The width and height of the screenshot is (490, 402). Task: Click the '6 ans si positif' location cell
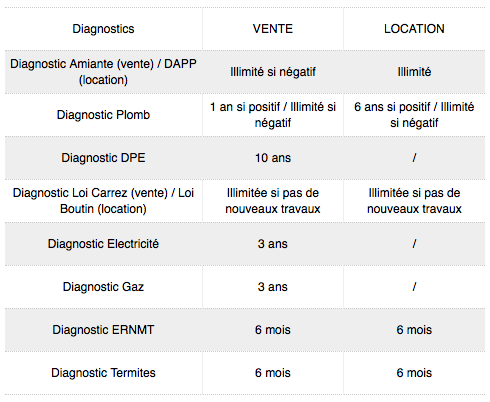pos(414,115)
